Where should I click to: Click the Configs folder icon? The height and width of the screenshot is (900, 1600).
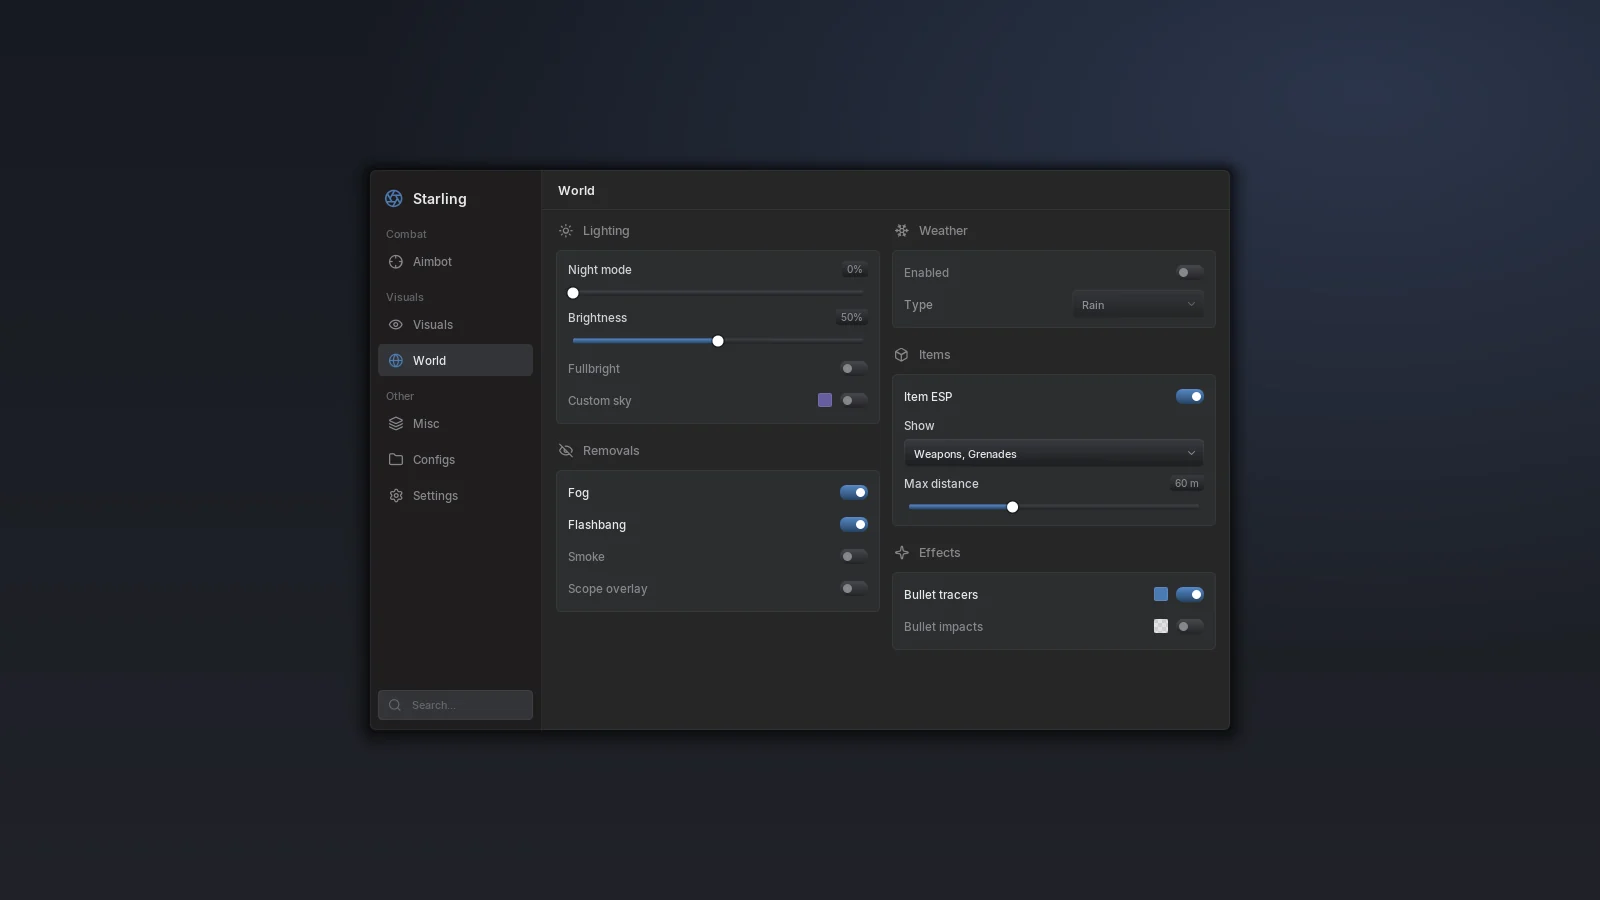(x=396, y=460)
